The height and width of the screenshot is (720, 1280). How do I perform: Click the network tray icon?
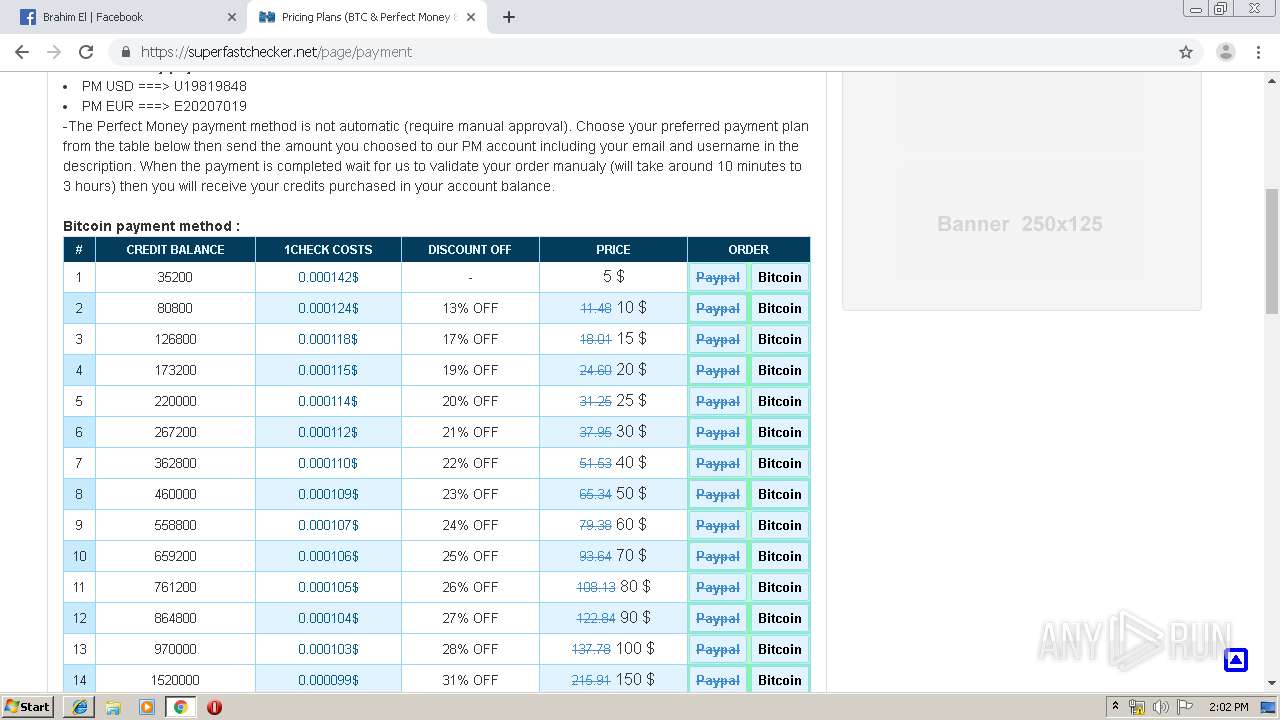(1137, 707)
